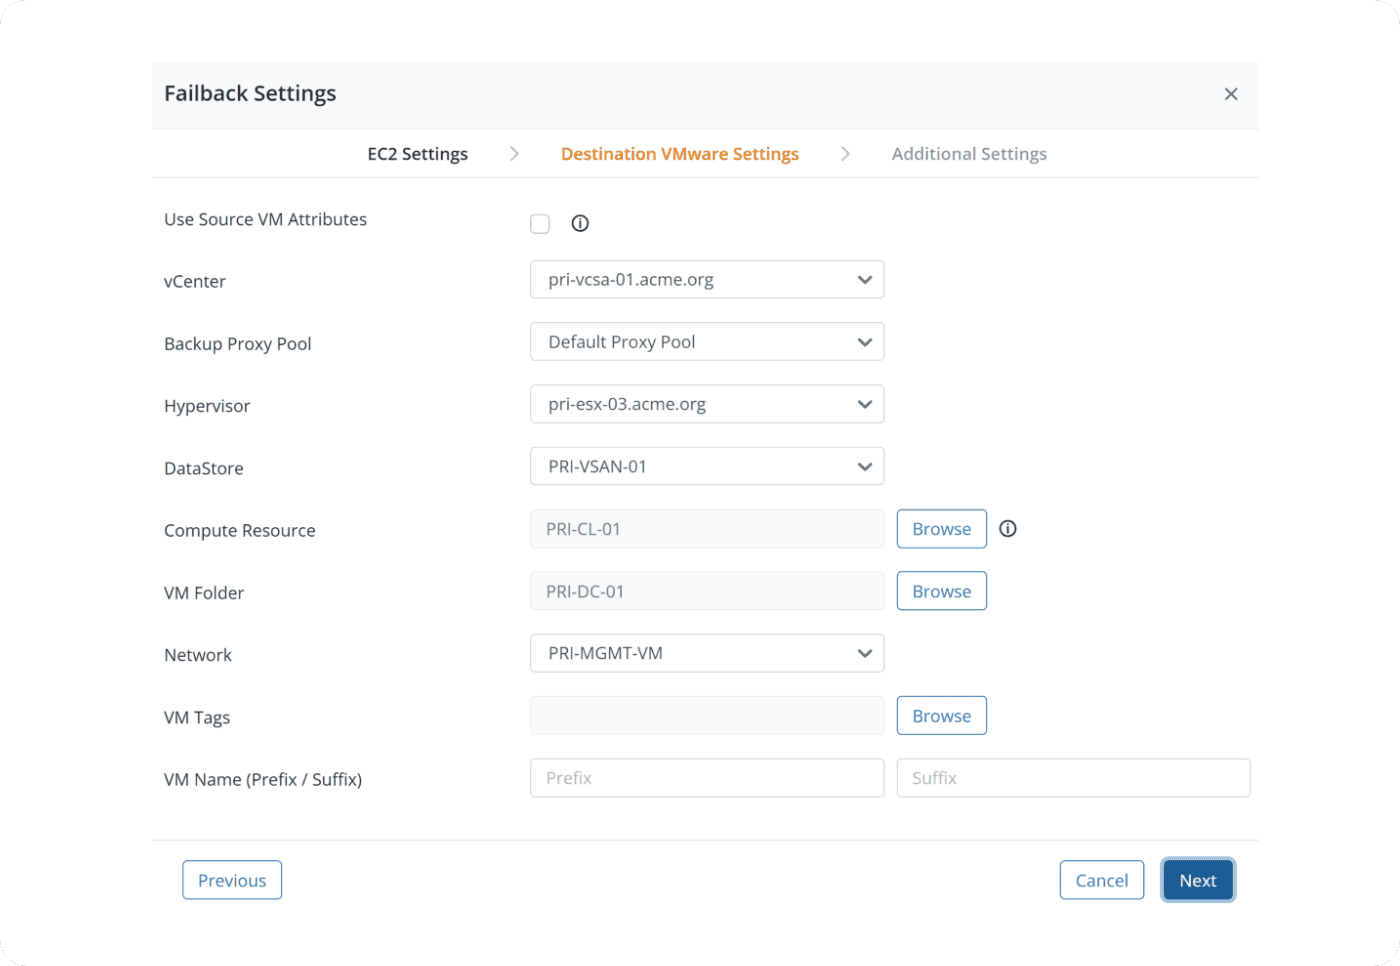Open the vCenter dropdown
This screenshot has width=1400, height=966.
(x=706, y=280)
